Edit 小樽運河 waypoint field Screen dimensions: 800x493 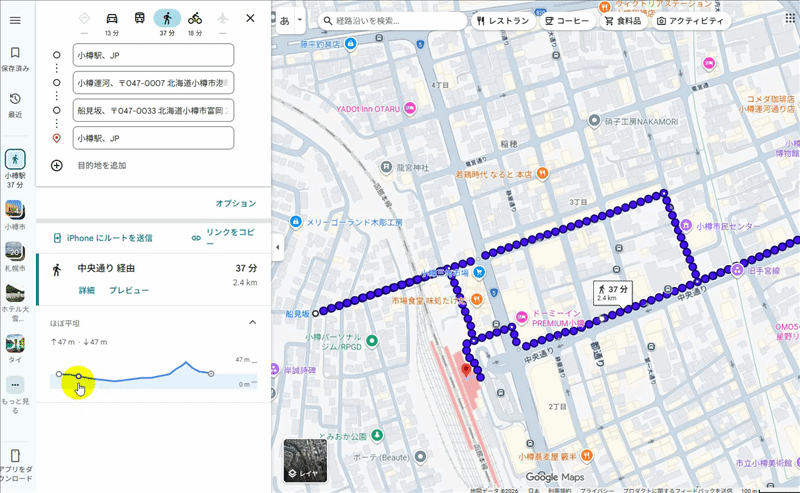click(153, 83)
